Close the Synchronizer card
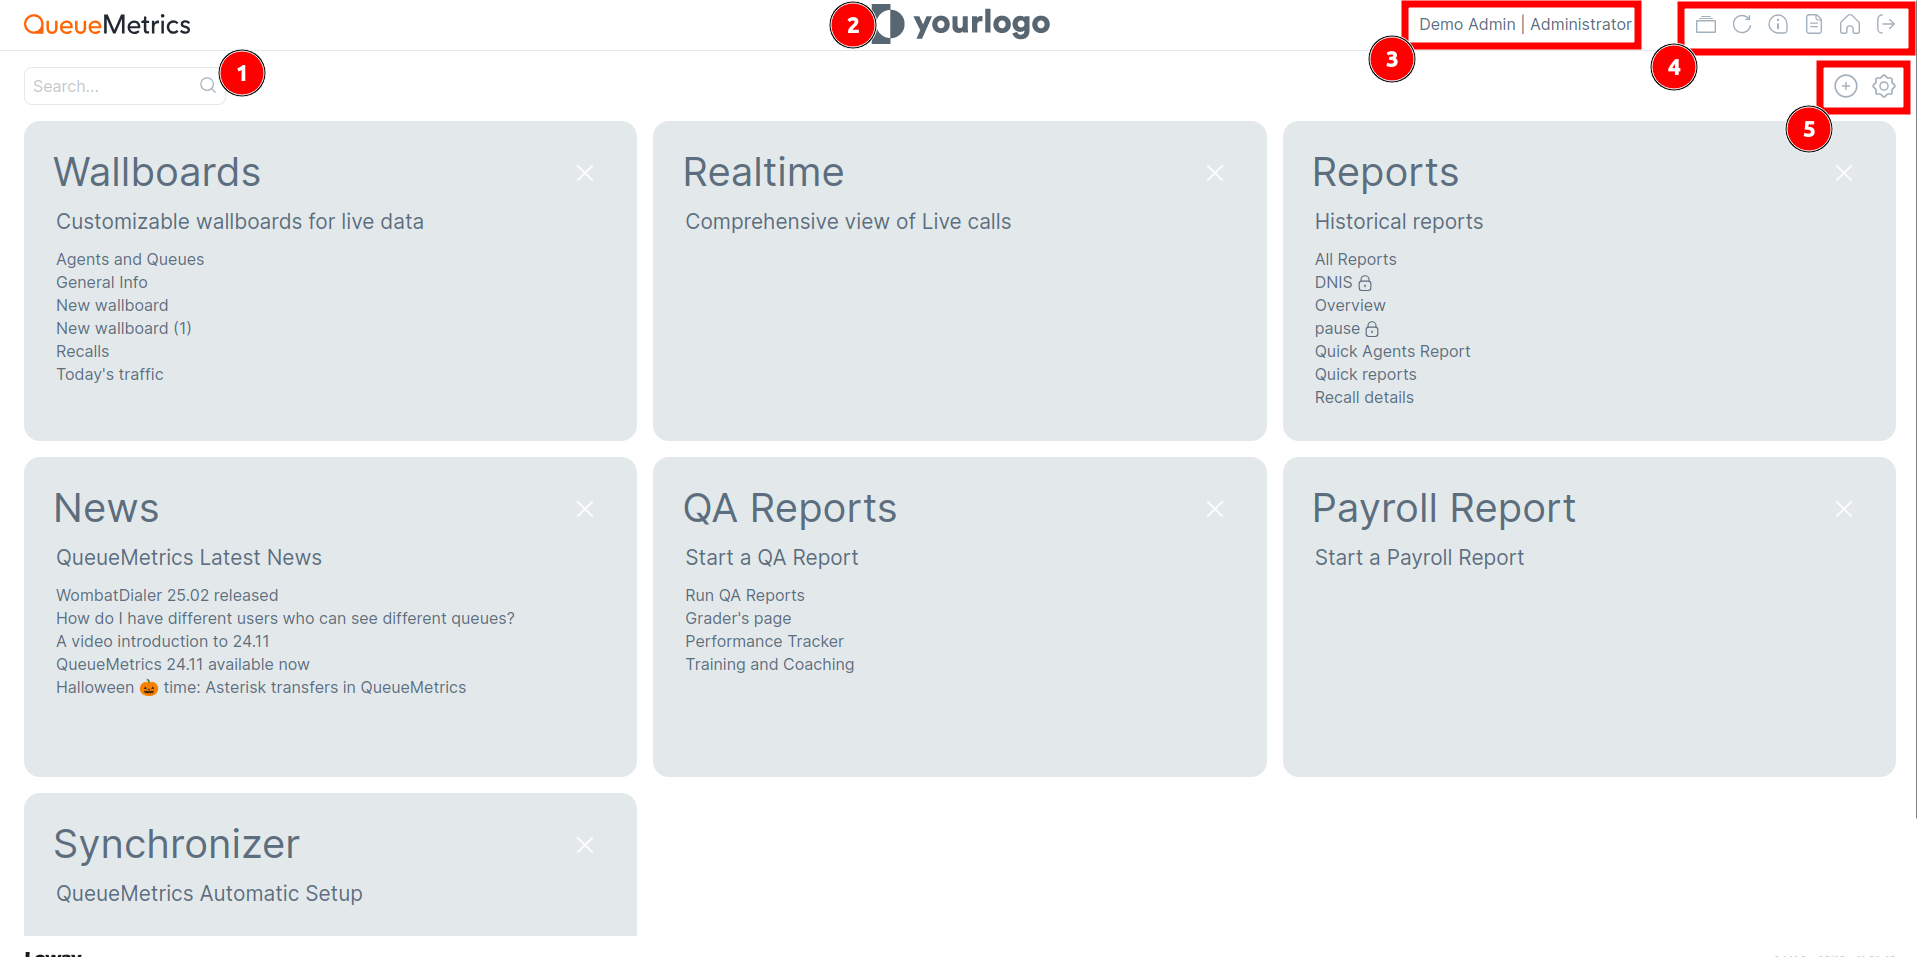The height and width of the screenshot is (957, 1917). pos(585,845)
